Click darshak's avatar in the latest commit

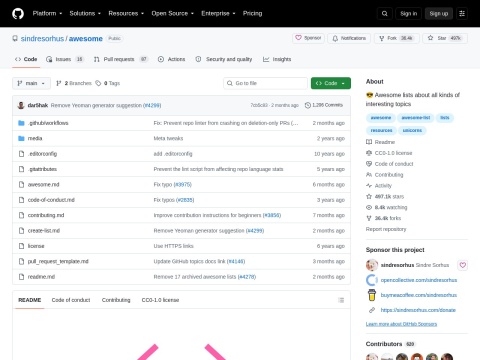(x=21, y=105)
